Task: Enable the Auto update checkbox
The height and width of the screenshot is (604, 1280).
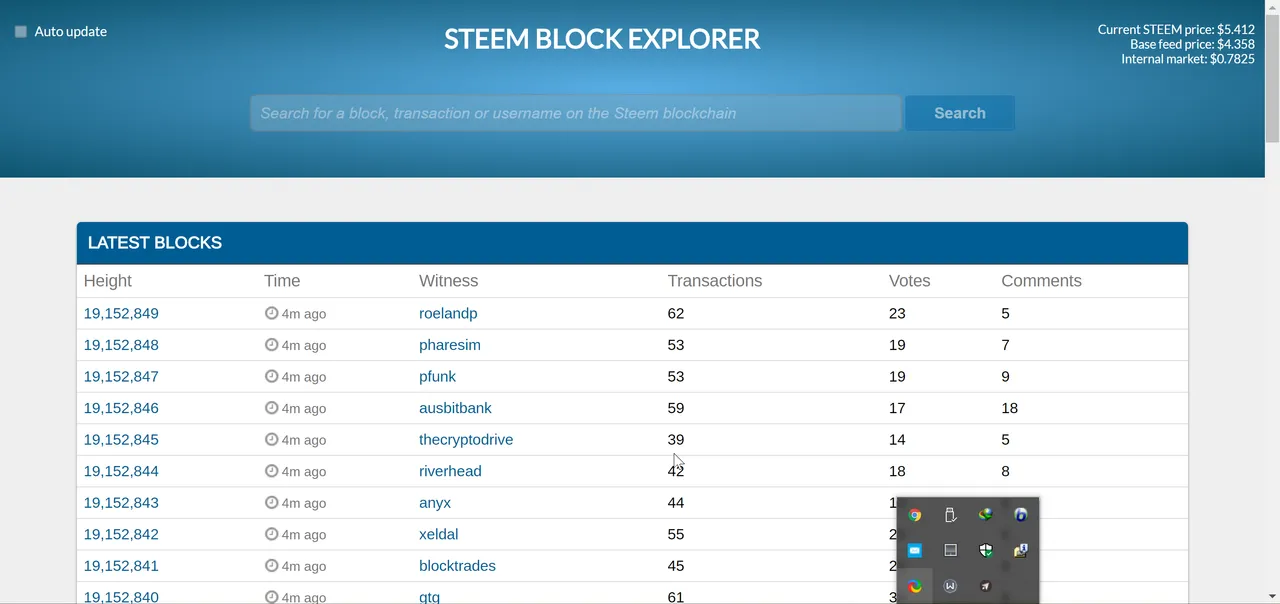Action: pos(21,32)
